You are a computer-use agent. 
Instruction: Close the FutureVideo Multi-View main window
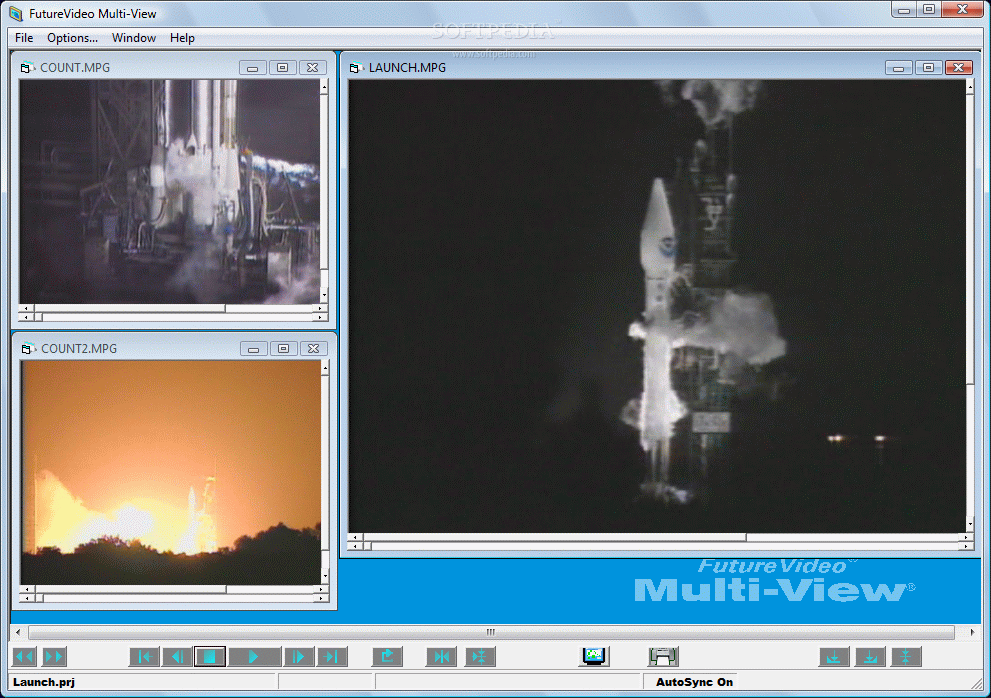coord(962,9)
